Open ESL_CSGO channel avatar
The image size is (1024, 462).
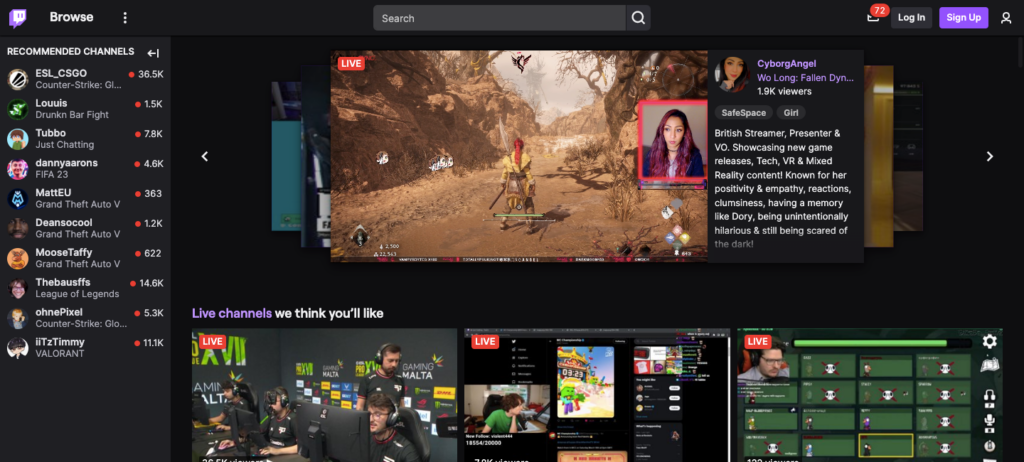[x=18, y=80]
